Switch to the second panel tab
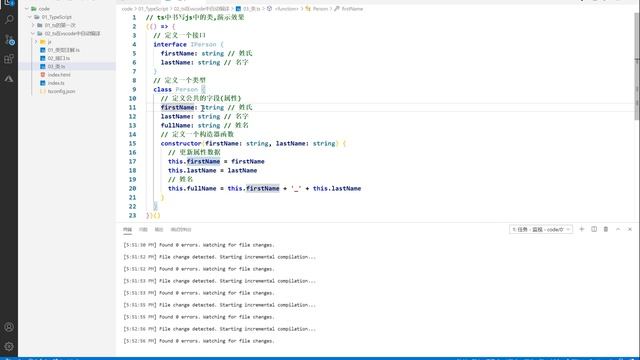 (143, 229)
